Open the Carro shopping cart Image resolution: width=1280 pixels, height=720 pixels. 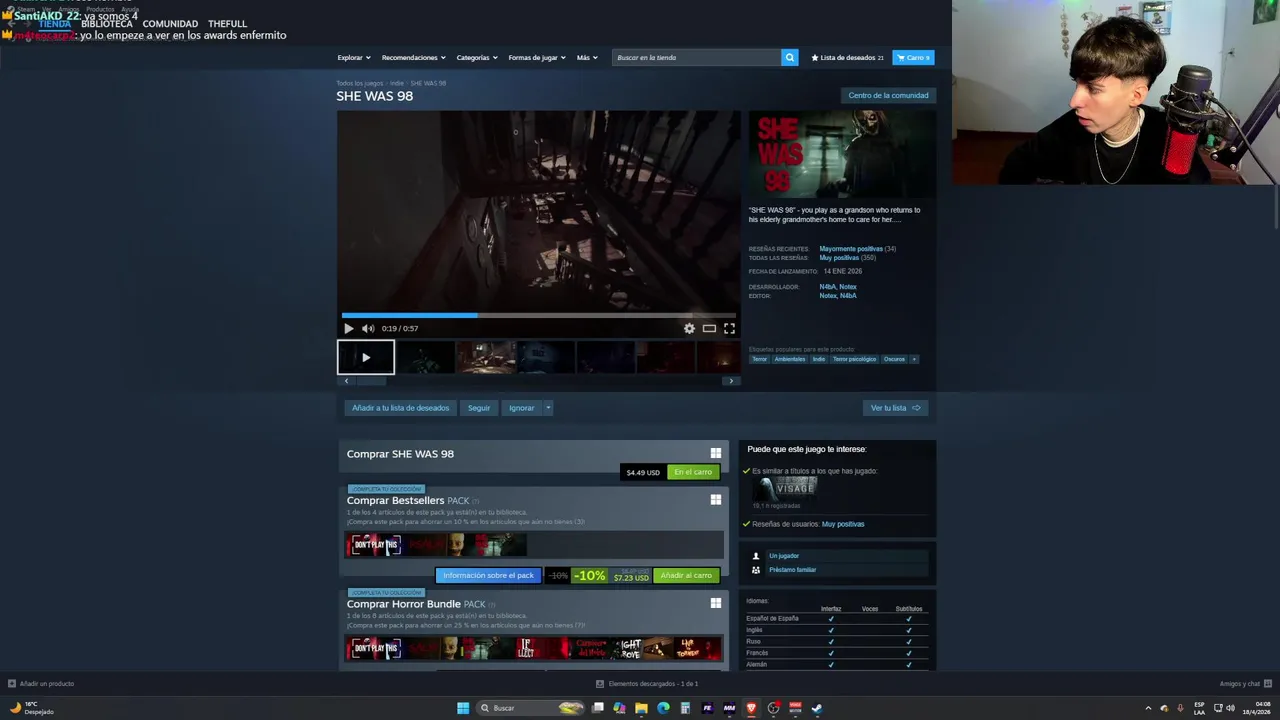[913, 58]
